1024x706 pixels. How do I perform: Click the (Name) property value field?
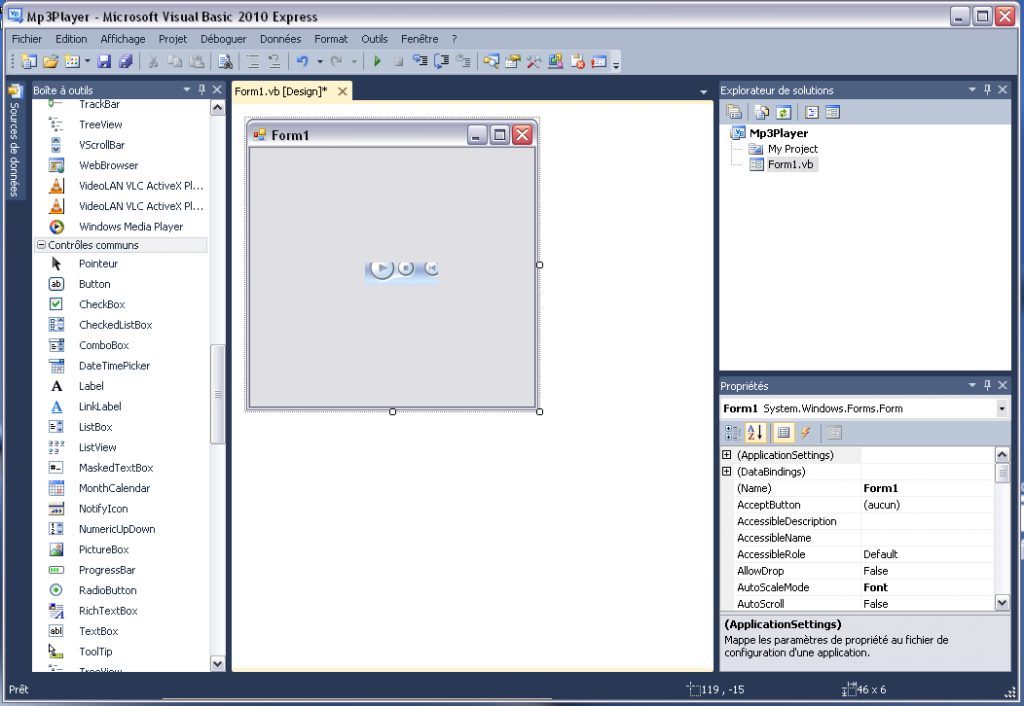click(927, 488)
